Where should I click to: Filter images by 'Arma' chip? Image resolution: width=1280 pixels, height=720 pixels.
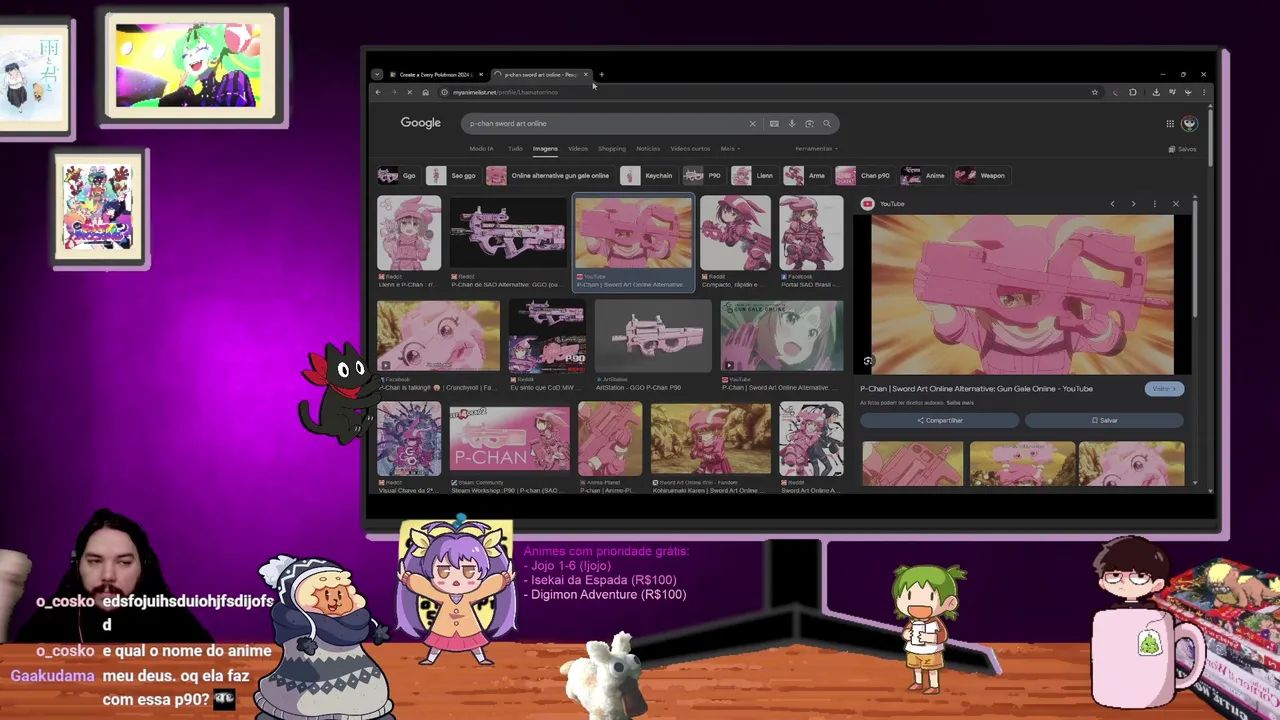click(x=806, y=176)
